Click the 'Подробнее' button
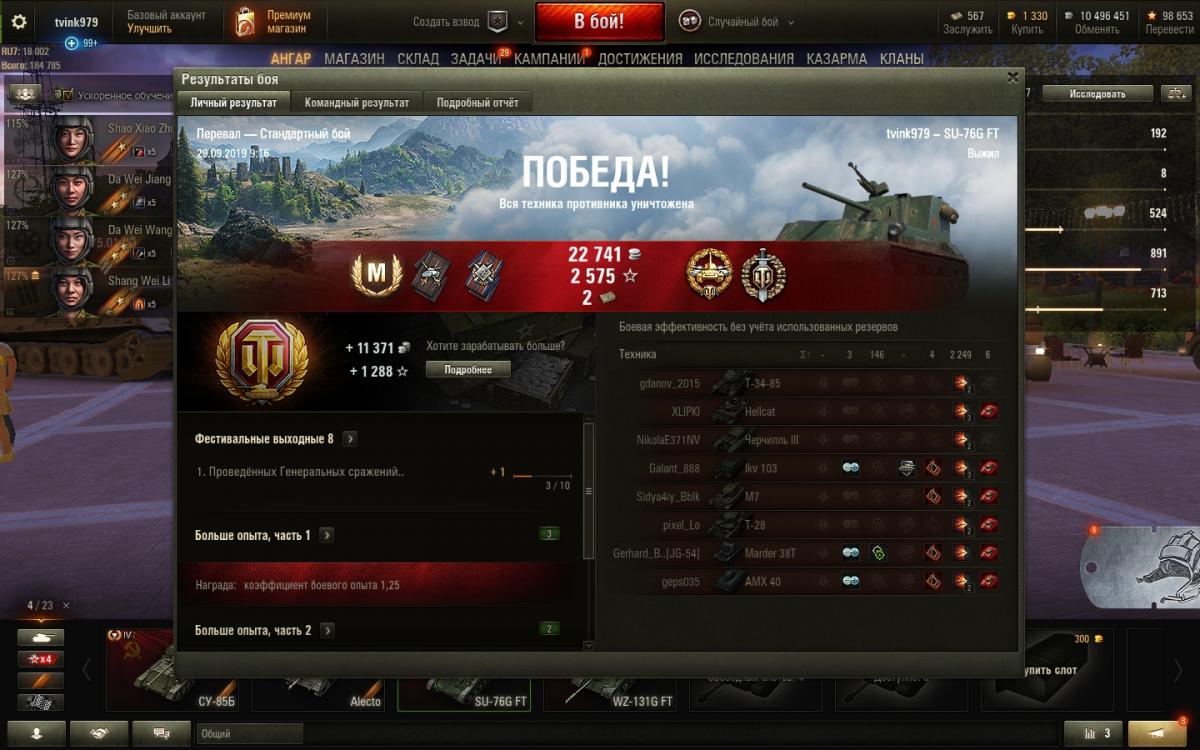Image resolution: width=1200 pixels, height=750 pixels. point(468,369)
